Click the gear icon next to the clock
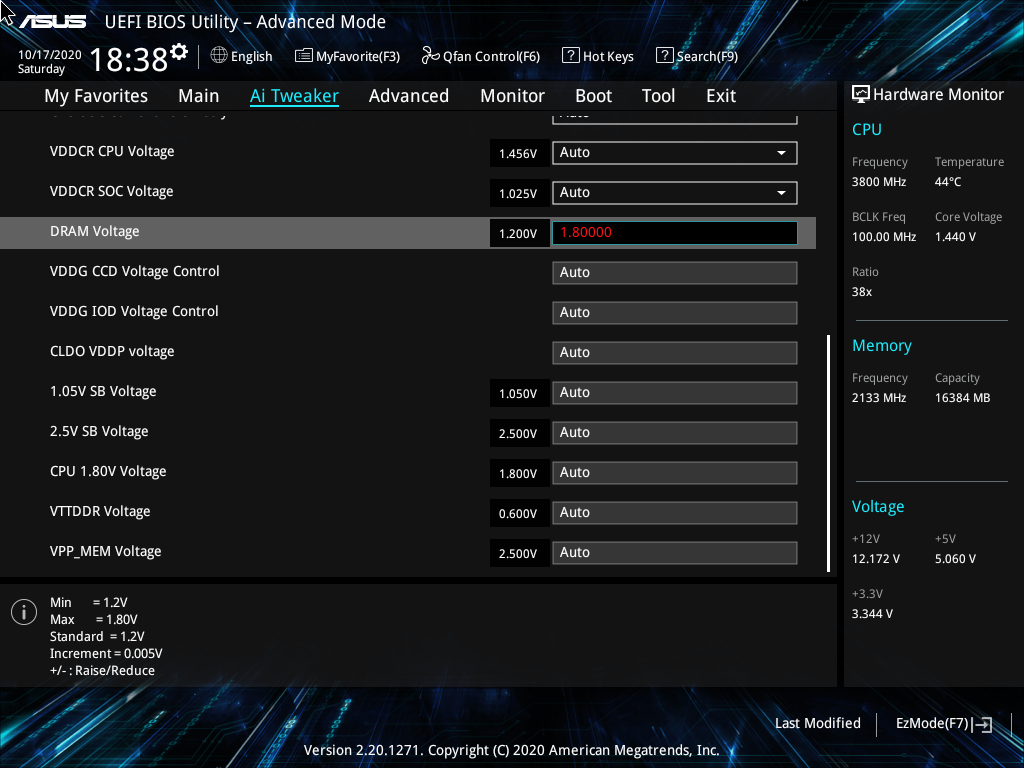Viewport: 1024px width, 768px height. pos(179,52)
